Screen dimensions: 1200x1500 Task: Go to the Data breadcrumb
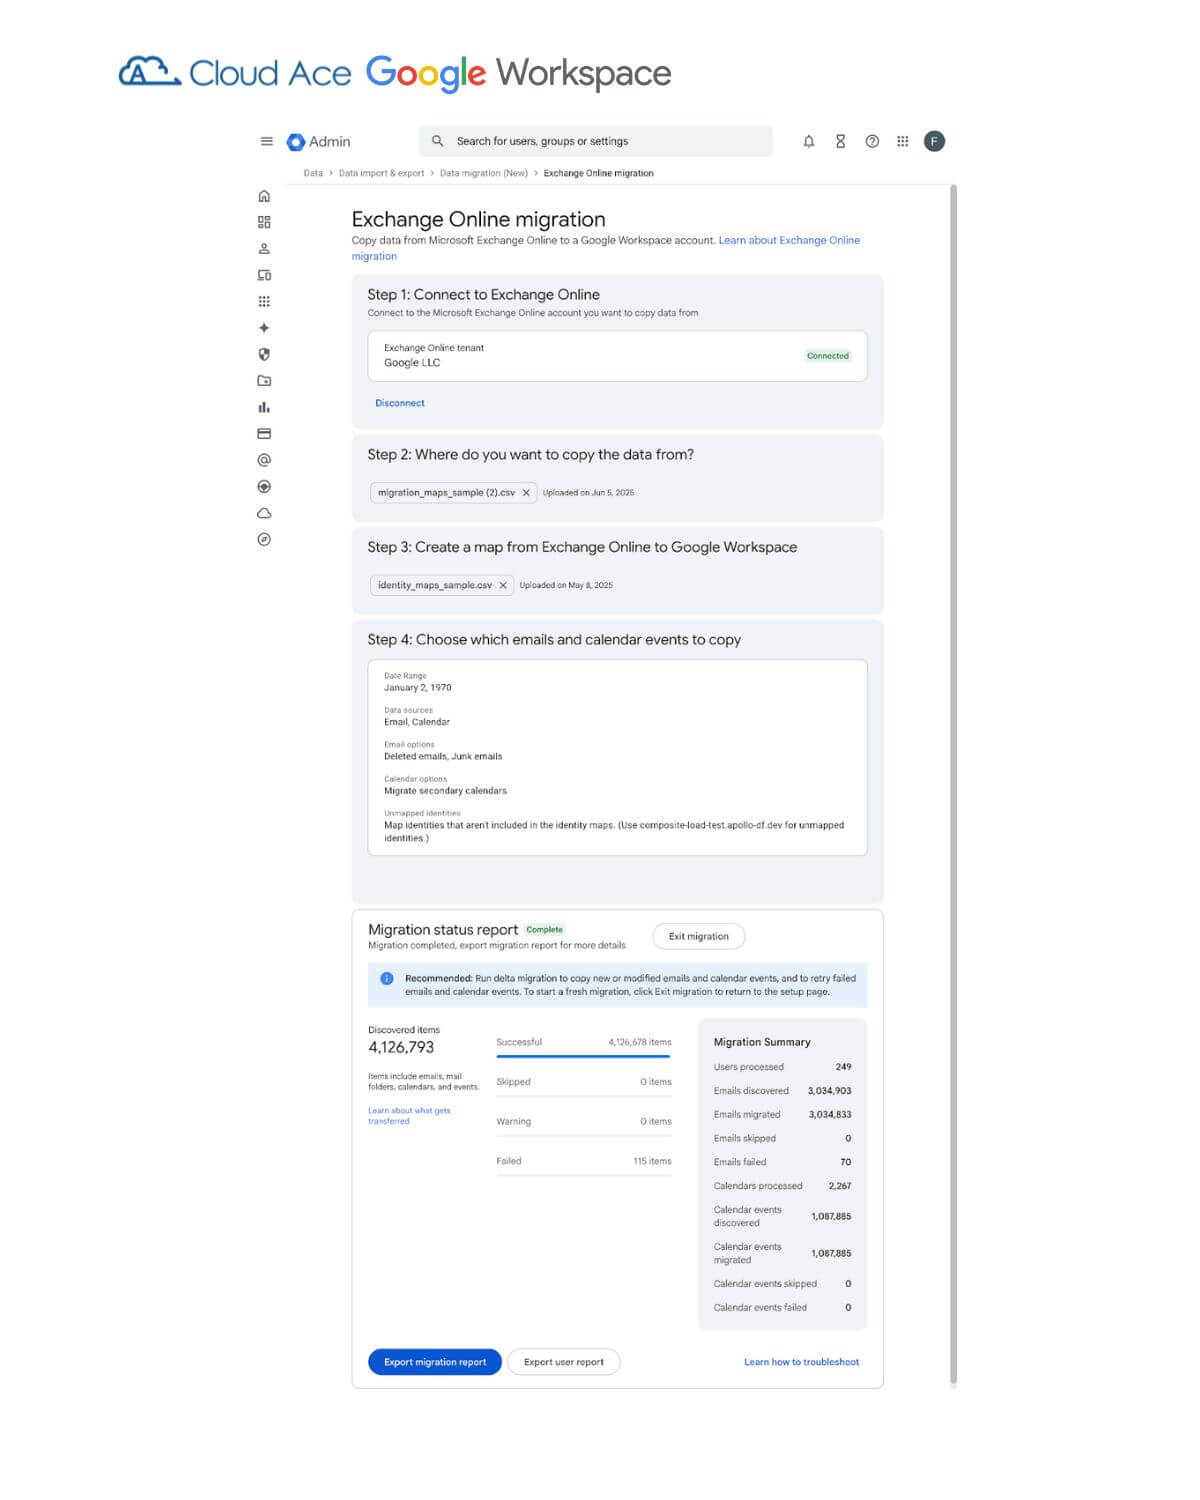313,173
